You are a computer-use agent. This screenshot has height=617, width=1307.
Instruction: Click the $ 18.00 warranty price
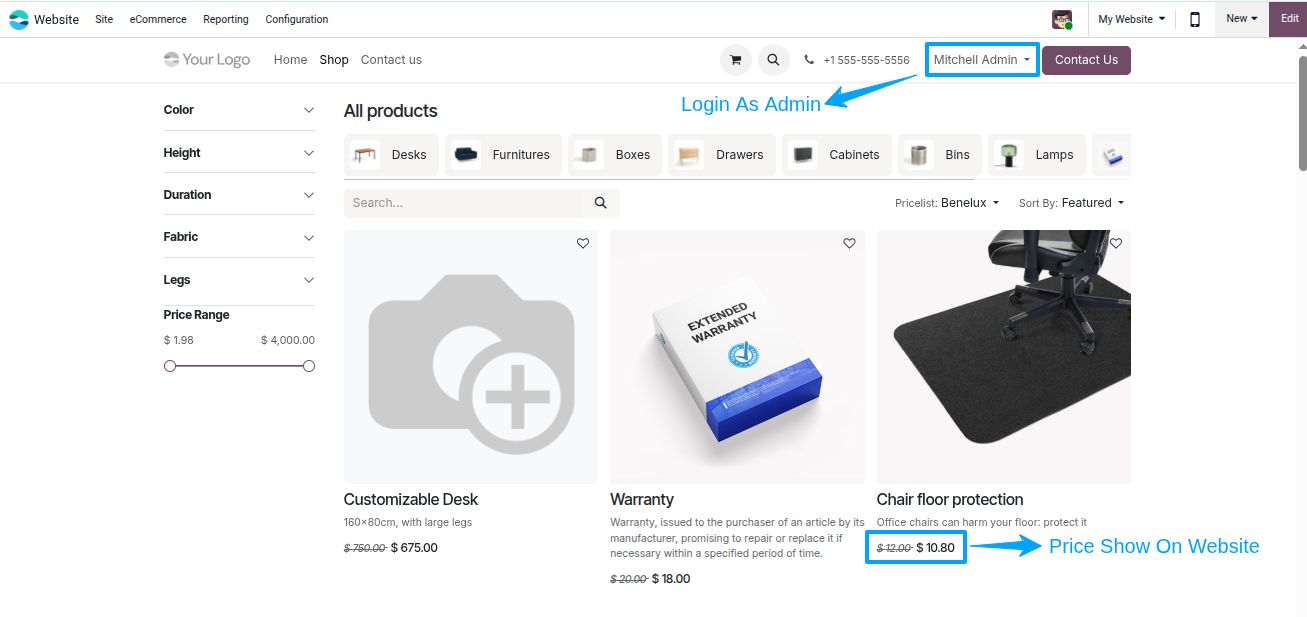point(671,578)
